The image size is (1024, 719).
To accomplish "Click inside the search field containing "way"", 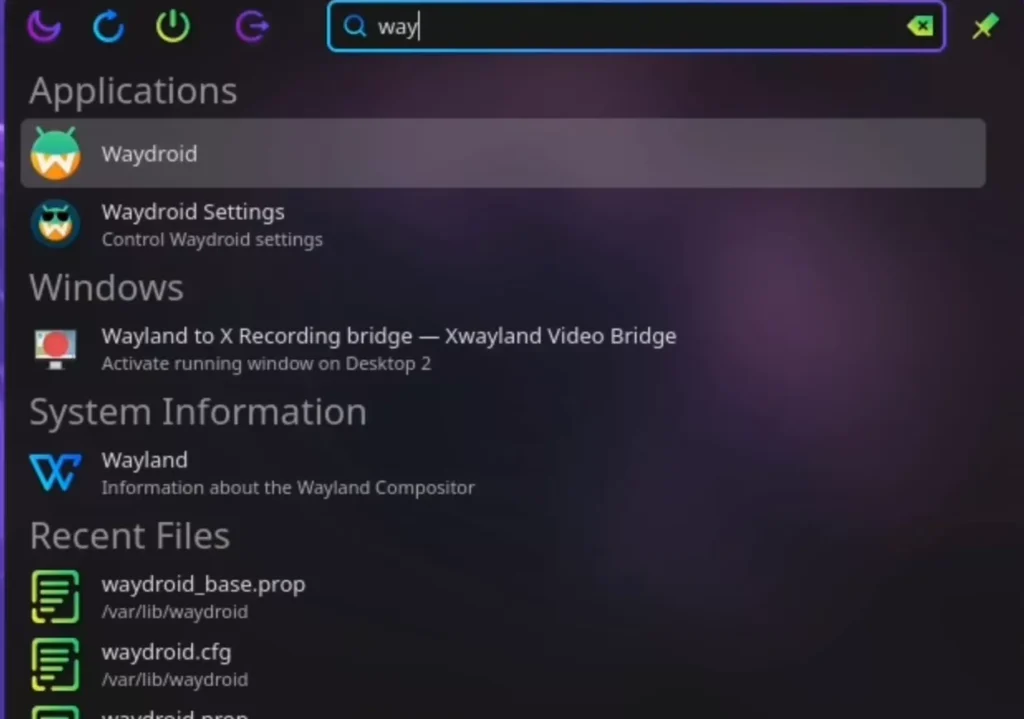I will [x=640, y=27].
